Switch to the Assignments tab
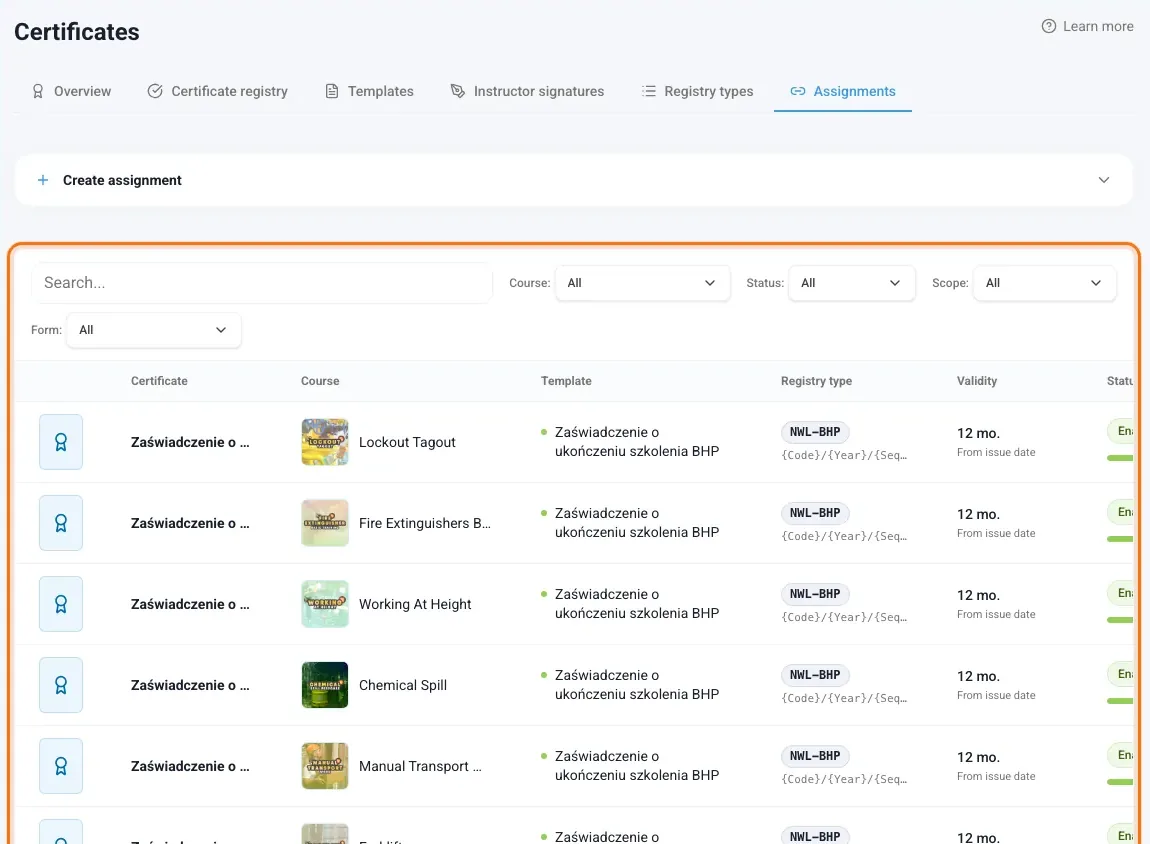The width and height of the screenshot is (1150, 844). coord(843,91)
